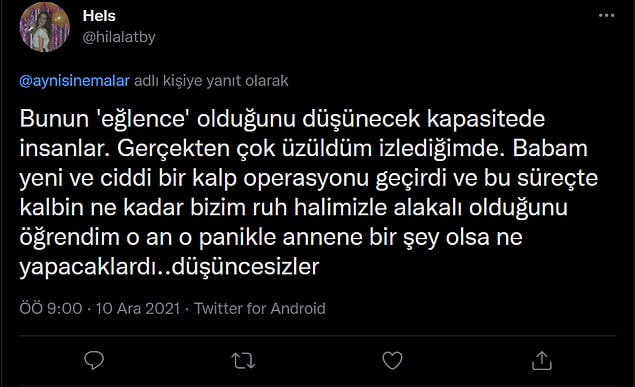Image resolution: width=635 pixels, height=387 pixels.
Task: Select the word 'öğrendim' in the tweet text
Action: [x=69, y=238]
